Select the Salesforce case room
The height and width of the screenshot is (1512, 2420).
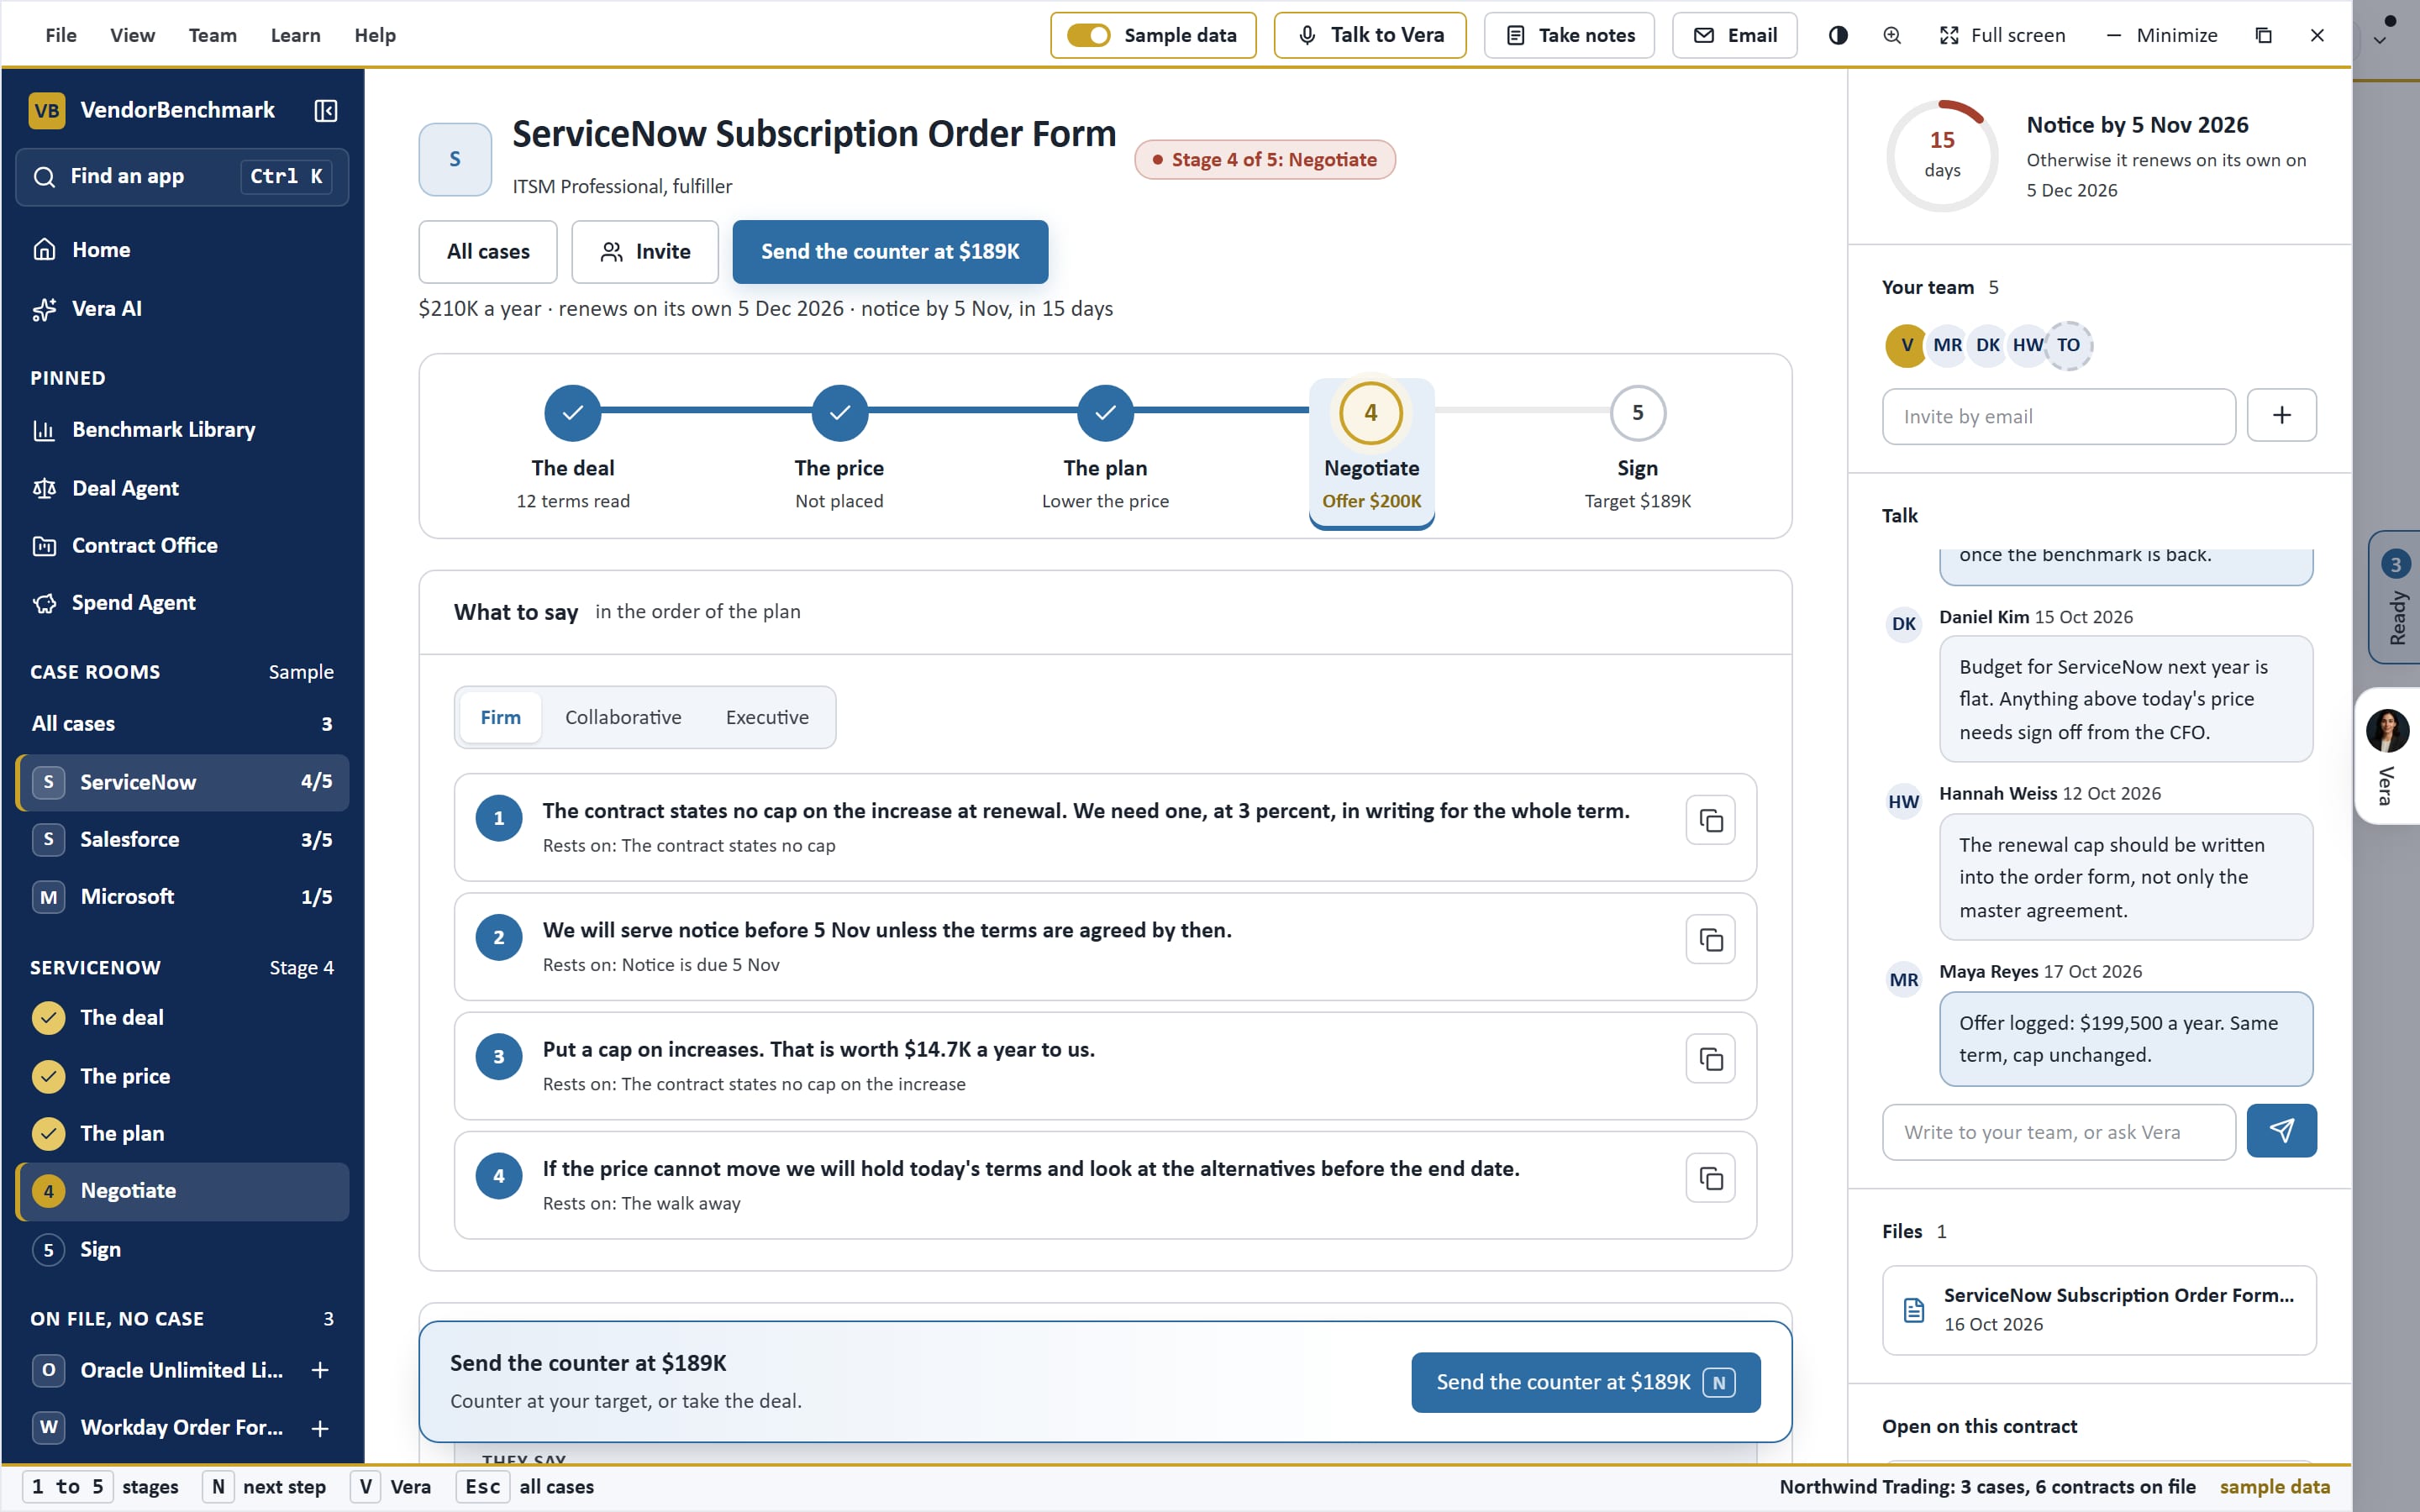182,839
